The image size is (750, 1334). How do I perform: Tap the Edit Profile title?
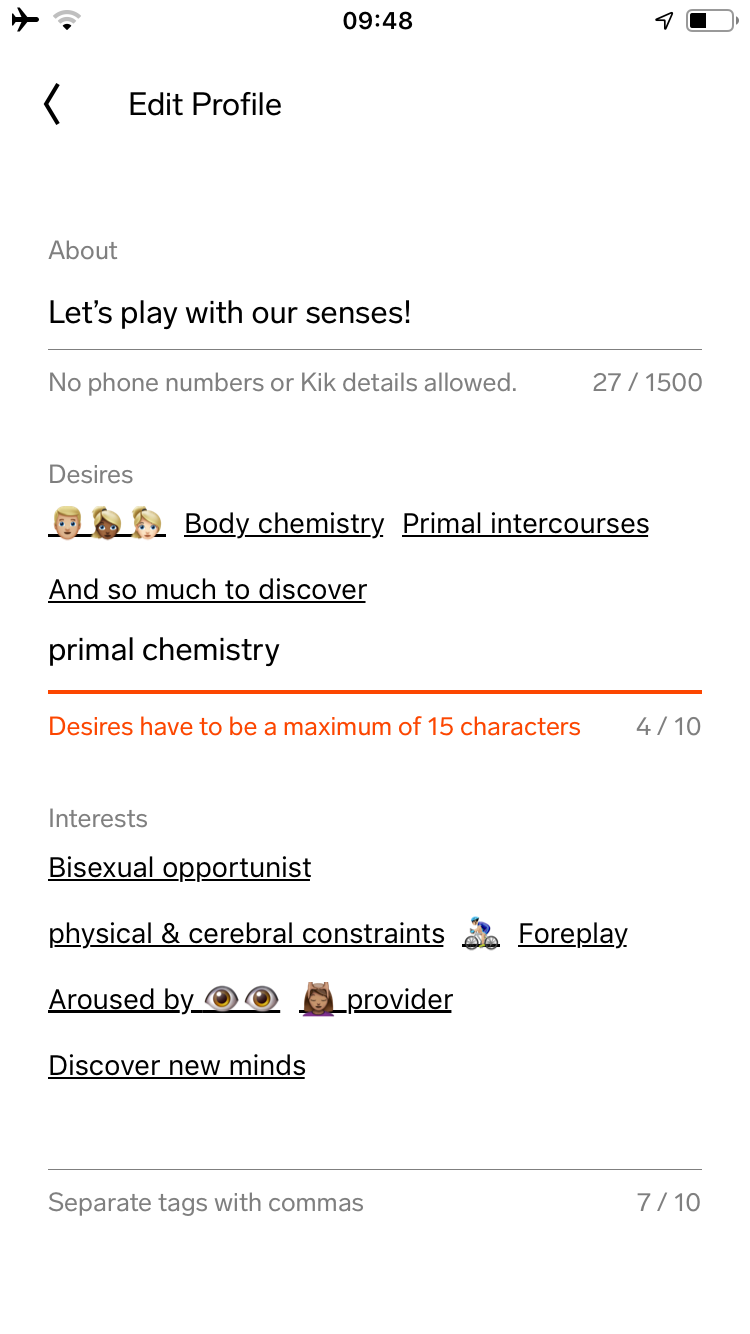pos(205,104)
